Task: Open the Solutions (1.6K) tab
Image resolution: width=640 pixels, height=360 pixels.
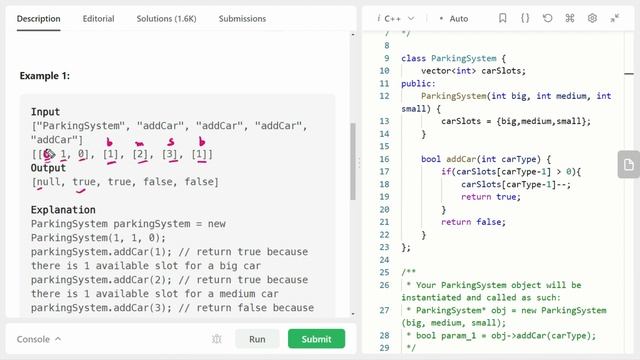Action: [166, 19]
